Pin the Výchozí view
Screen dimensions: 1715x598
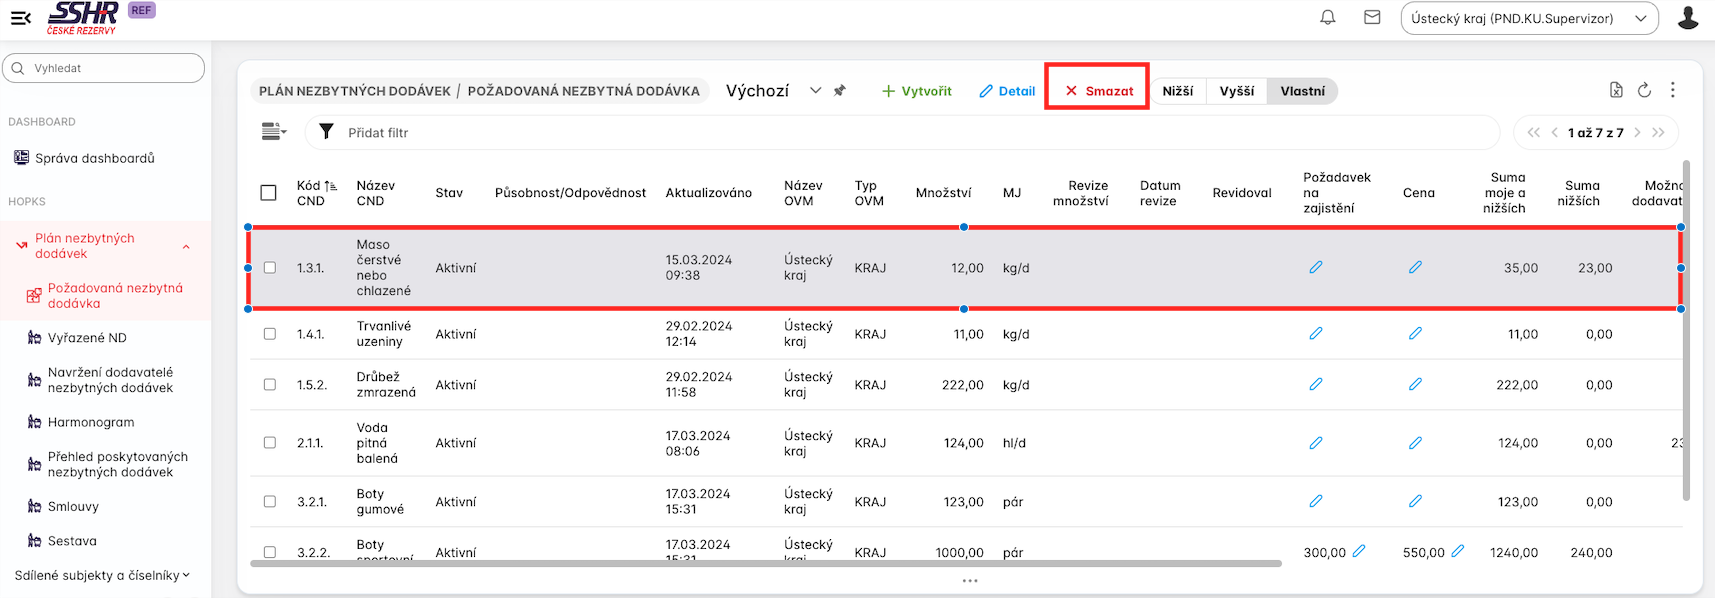tap(840, 91)
